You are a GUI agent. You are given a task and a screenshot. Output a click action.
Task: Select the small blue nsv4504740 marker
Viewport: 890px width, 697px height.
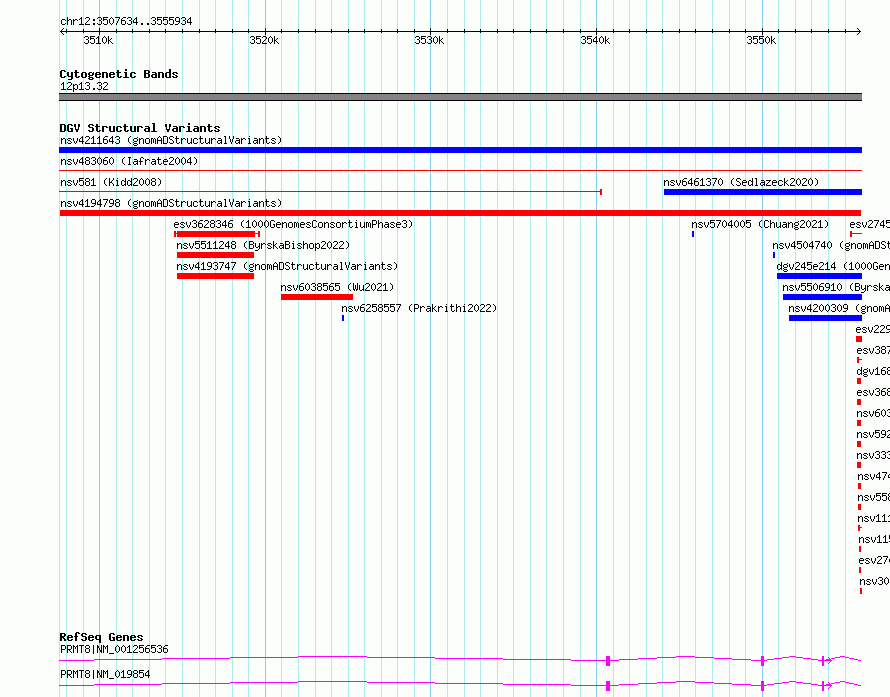point(774,255)
